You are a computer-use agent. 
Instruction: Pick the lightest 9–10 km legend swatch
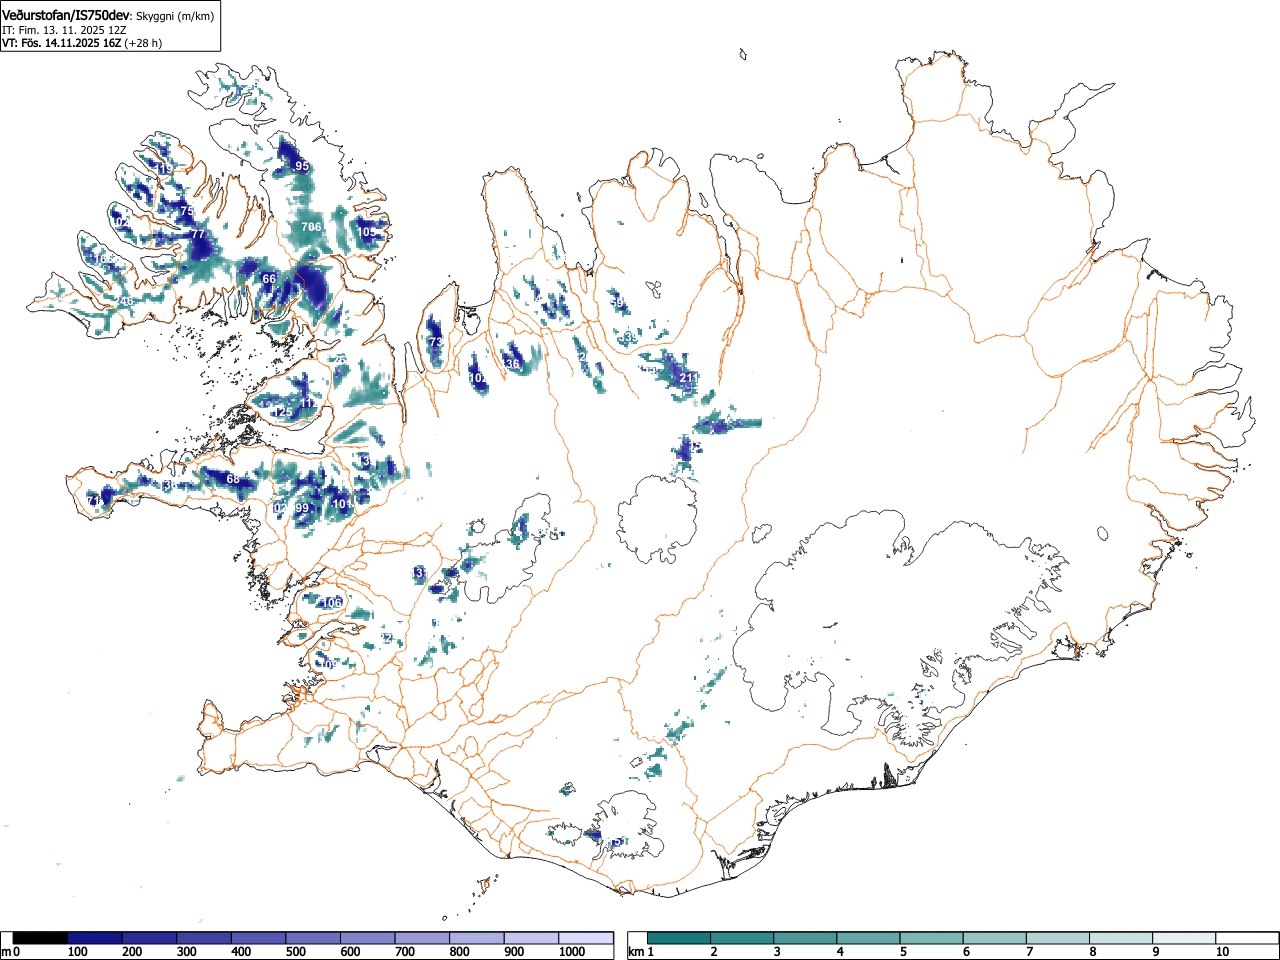[x=1183, y=938]
